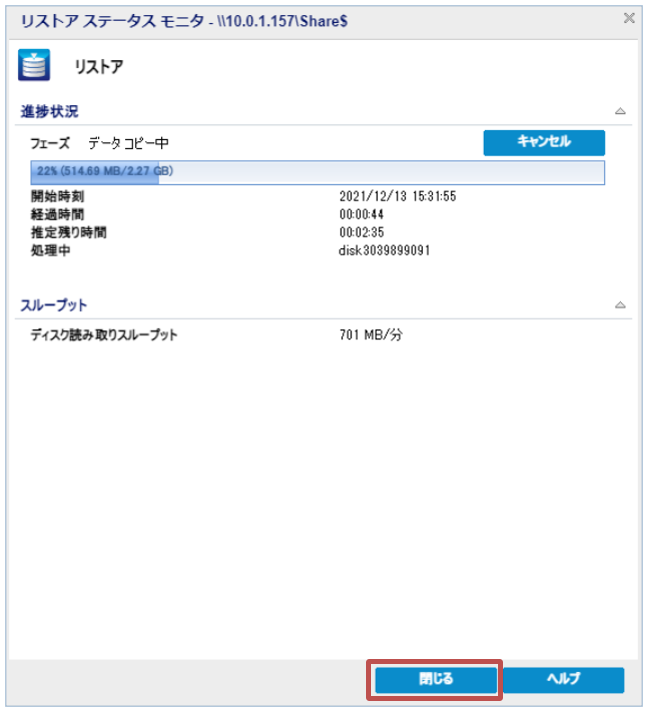Click the 閉じる button
This screenshot has width=646, height=710.
coord(435,679)
